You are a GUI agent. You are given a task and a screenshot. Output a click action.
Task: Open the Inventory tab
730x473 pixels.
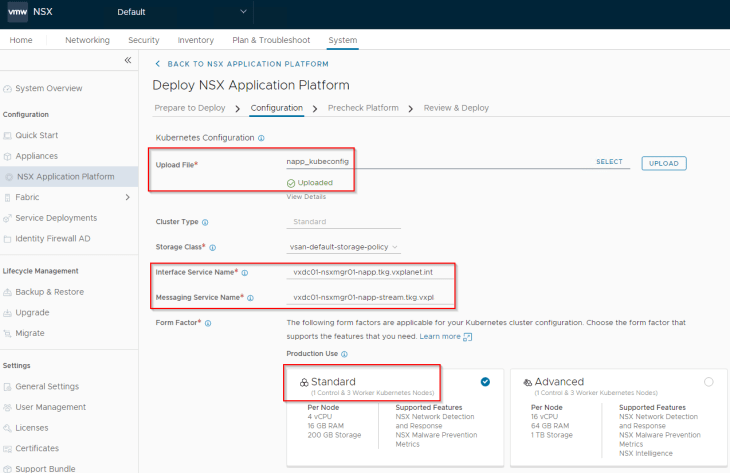(196, 40)
